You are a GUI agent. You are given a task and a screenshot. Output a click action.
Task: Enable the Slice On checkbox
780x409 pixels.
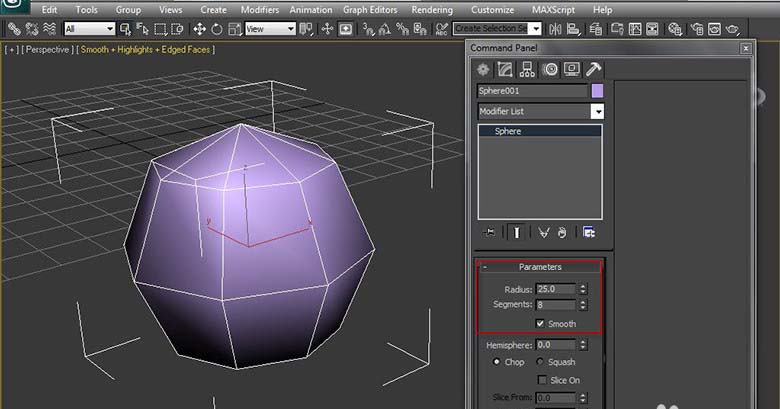pyautogui.click(x=540, y=380)
